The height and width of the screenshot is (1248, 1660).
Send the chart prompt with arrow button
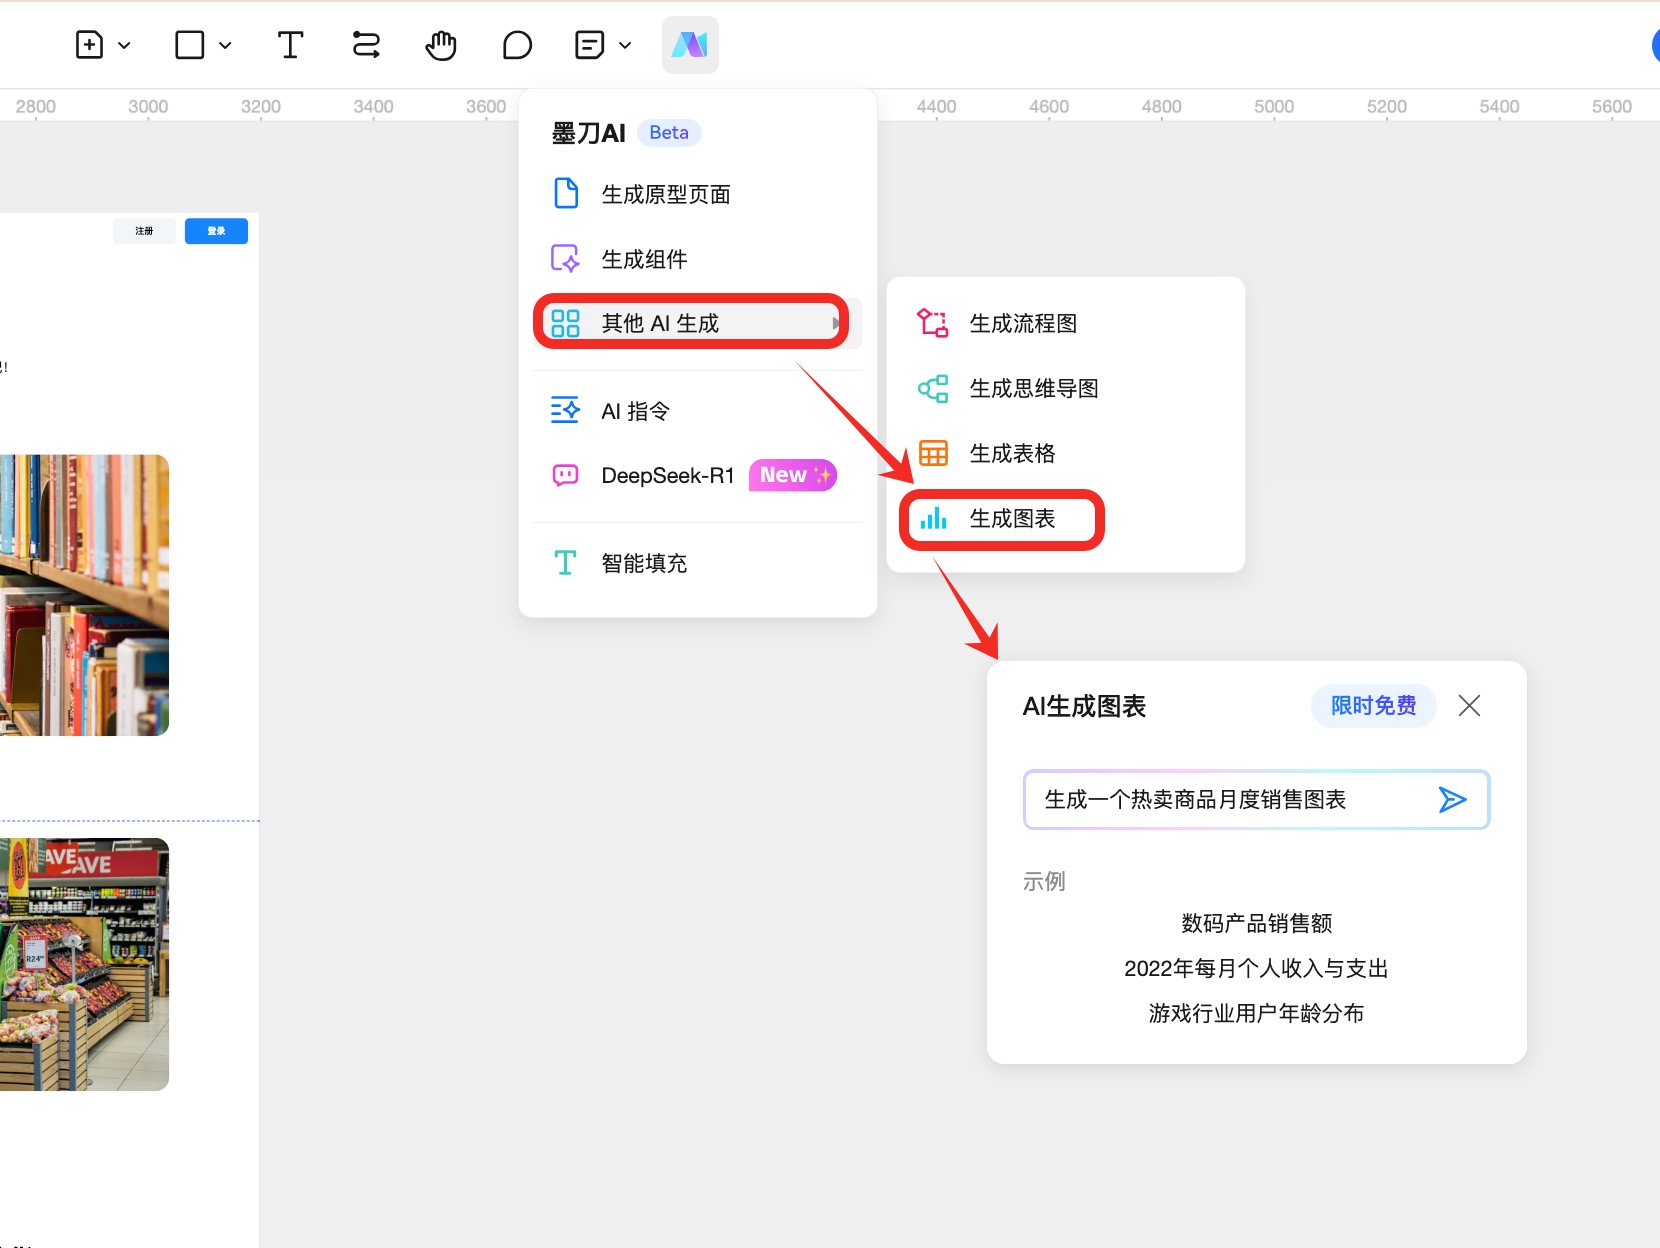[x=1452, y=799]
